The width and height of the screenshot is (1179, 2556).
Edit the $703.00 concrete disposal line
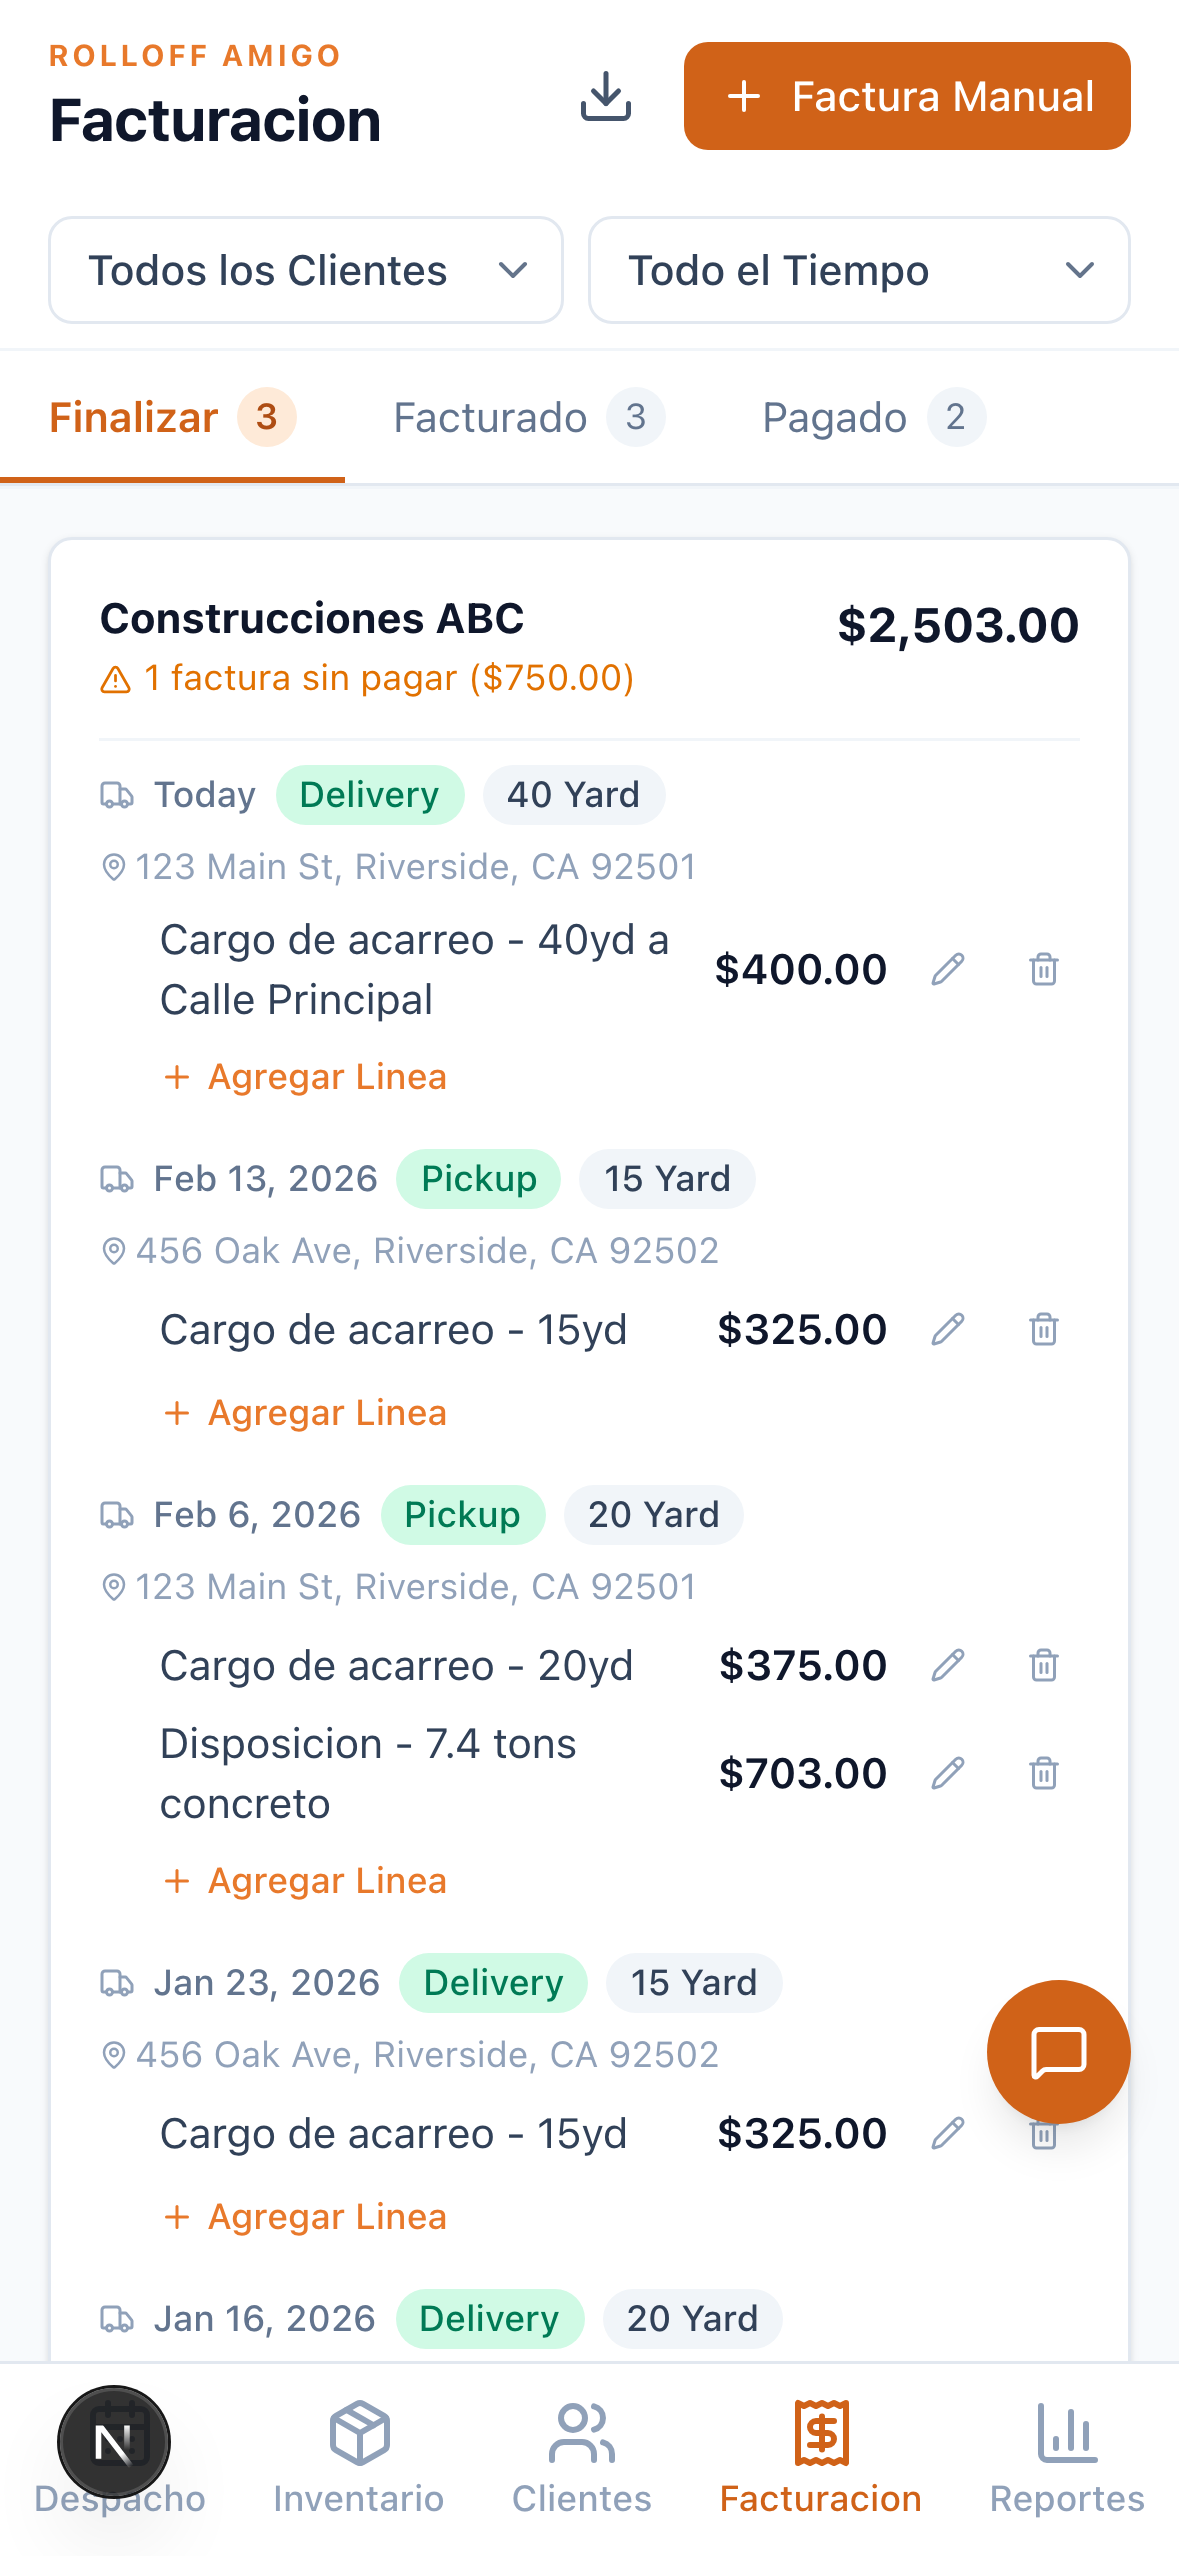point(947,1773)
